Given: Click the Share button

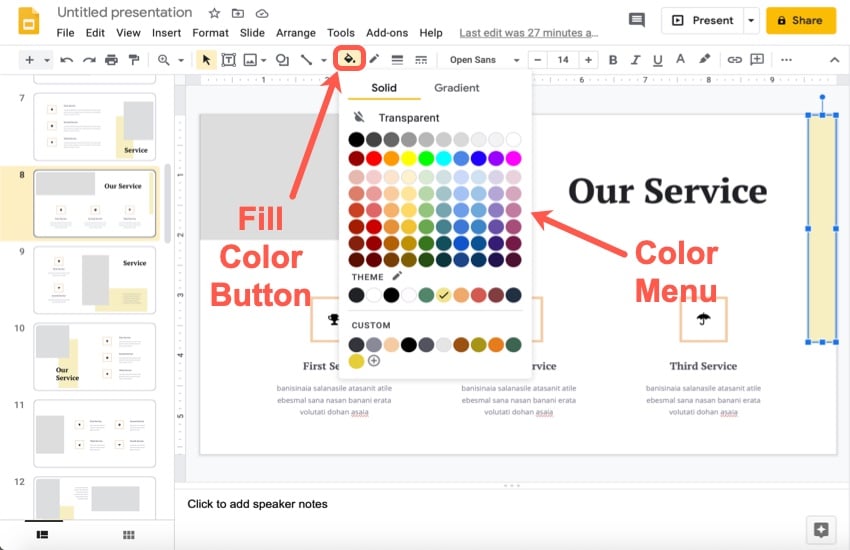Looking at the screenshot, I should (x=801, y=20).
